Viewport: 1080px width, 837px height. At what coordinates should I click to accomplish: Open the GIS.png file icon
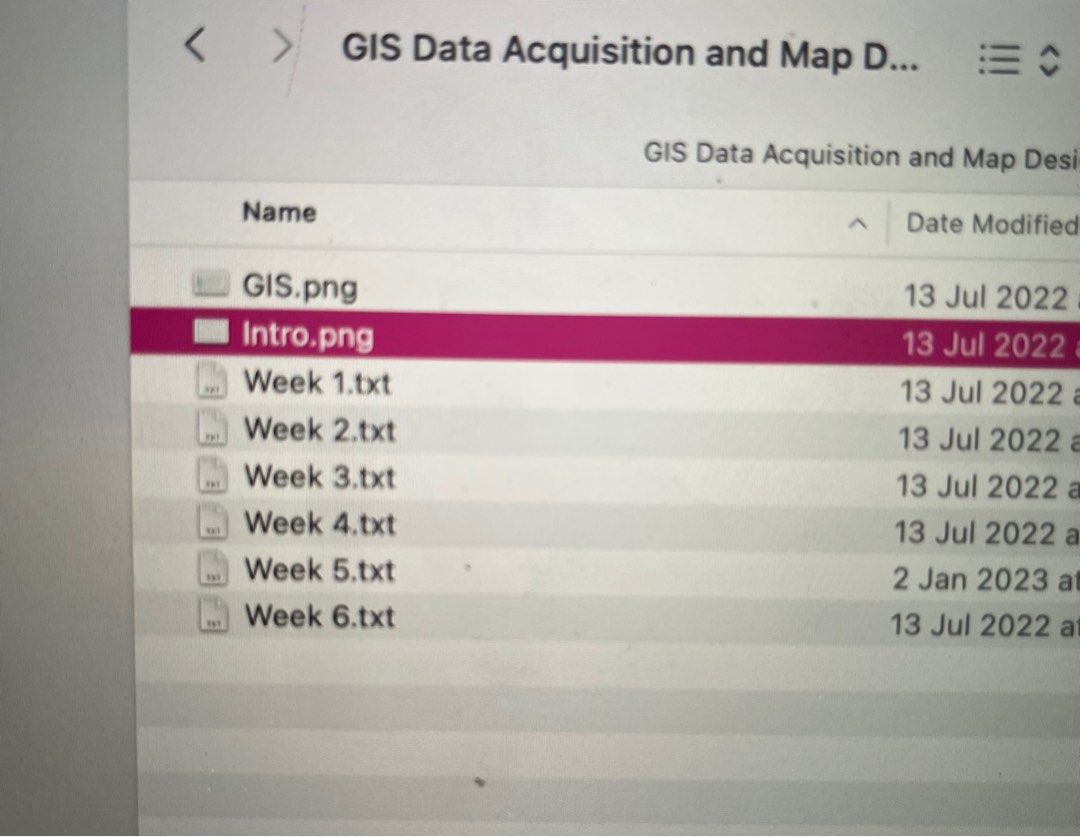click(211, 285)
